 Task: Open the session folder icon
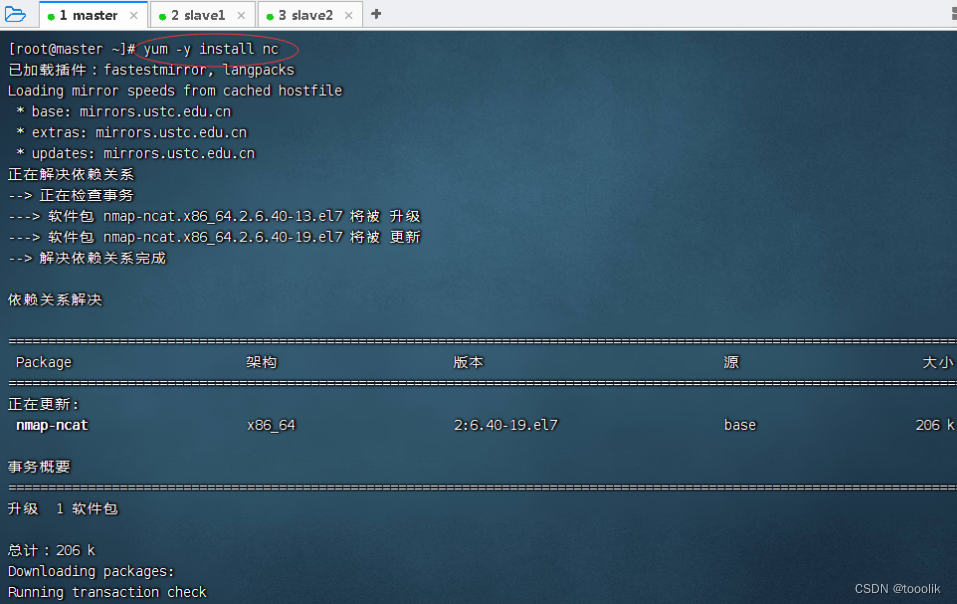click(15, 14)
